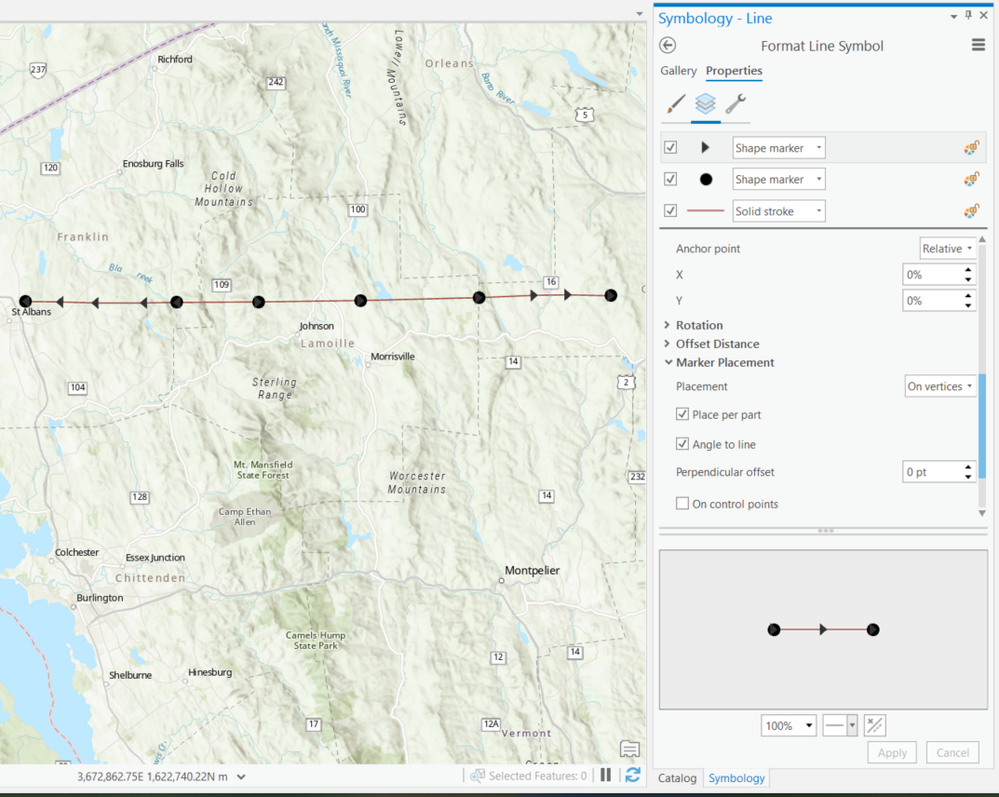
Task: Open the first Shape marker type dropdown
Action: 779,148
